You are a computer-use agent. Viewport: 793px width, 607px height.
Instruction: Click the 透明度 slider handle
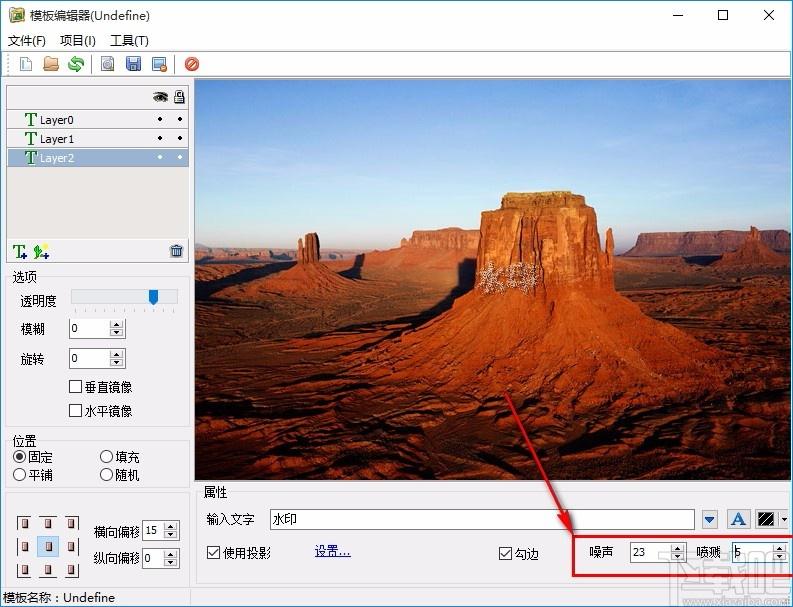pos(153,297)
